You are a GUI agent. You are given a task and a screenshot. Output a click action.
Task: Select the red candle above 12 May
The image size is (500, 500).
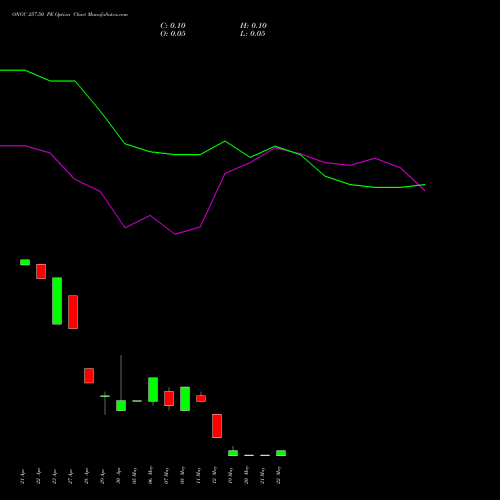[217, 426]
